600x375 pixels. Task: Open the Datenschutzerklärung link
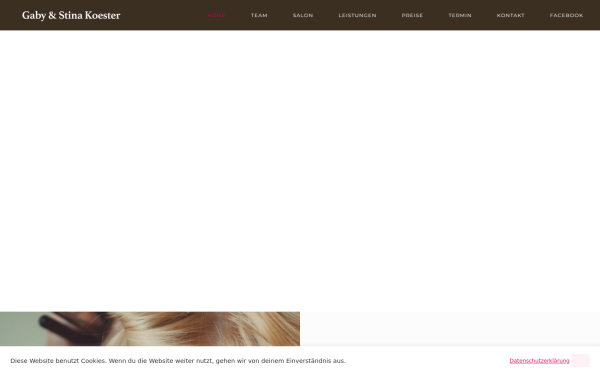click(539, 361)
